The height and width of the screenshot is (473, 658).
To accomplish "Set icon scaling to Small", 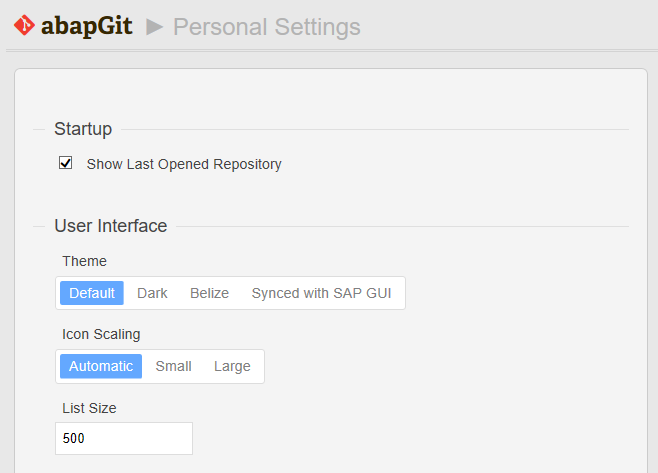I will (173, 366).
